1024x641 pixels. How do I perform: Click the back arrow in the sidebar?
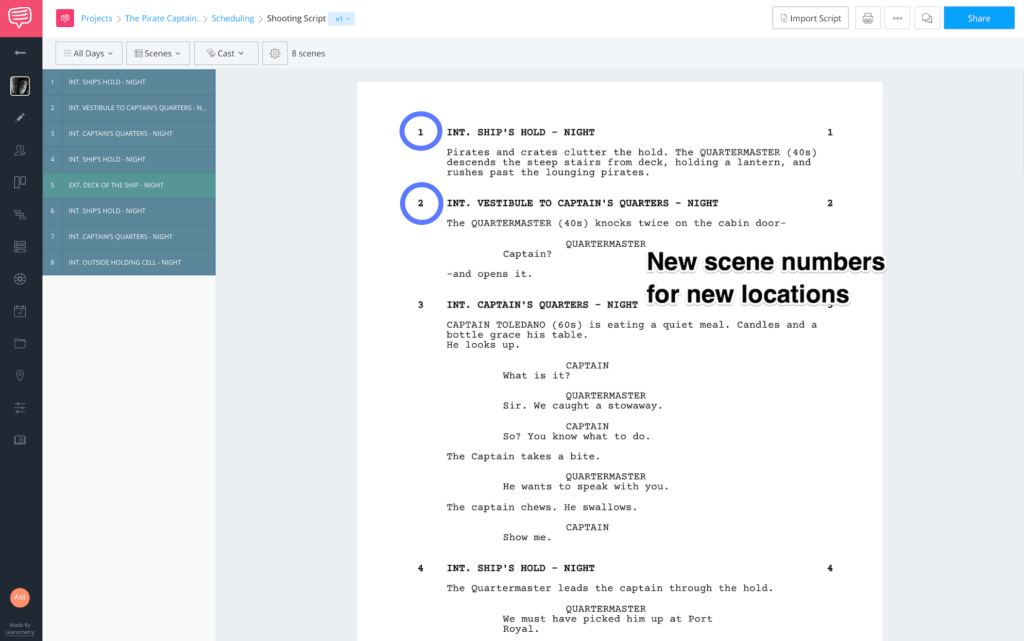click(x=20, y=52)
